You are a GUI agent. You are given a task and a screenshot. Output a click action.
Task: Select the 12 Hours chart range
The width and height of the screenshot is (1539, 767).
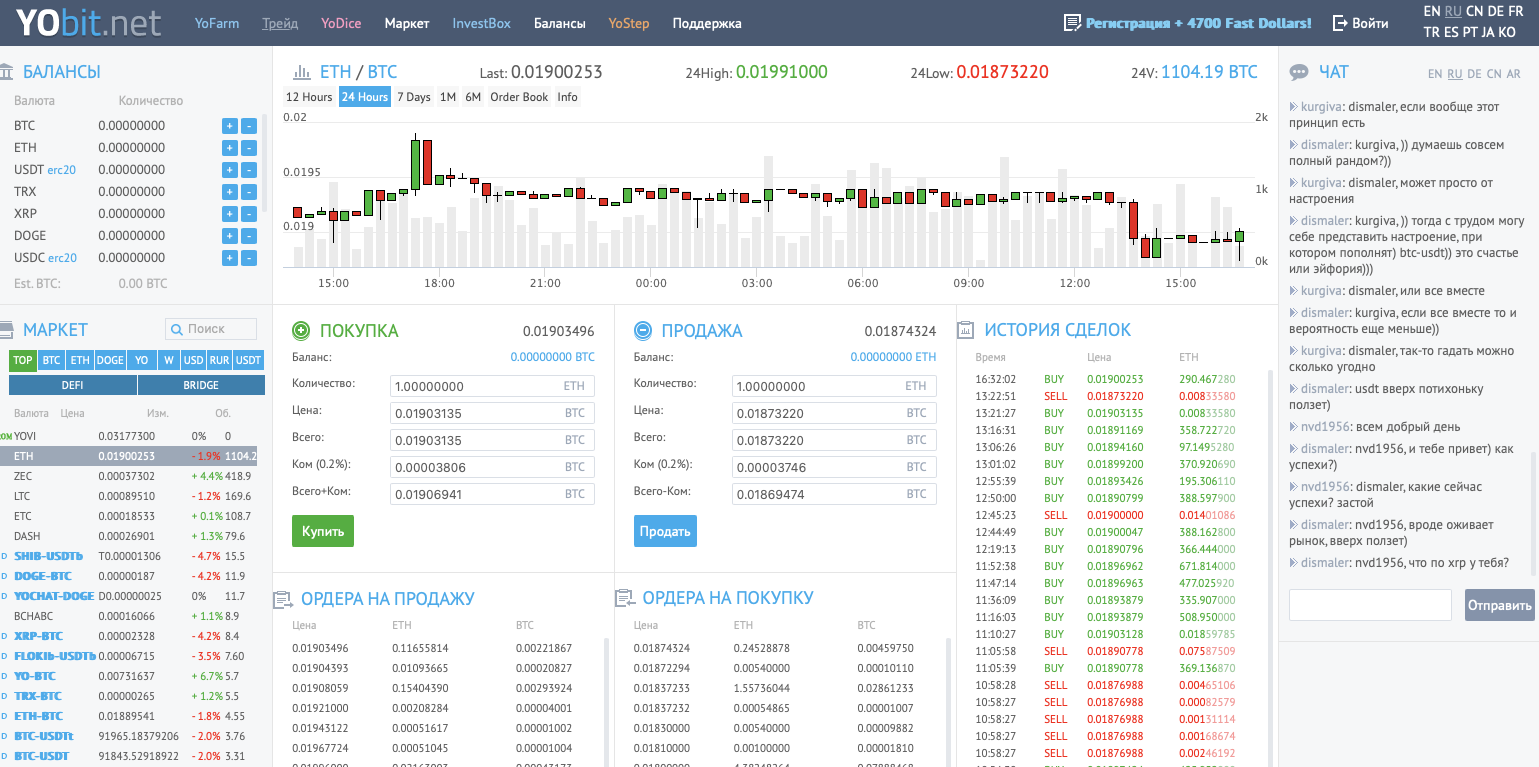309,97
